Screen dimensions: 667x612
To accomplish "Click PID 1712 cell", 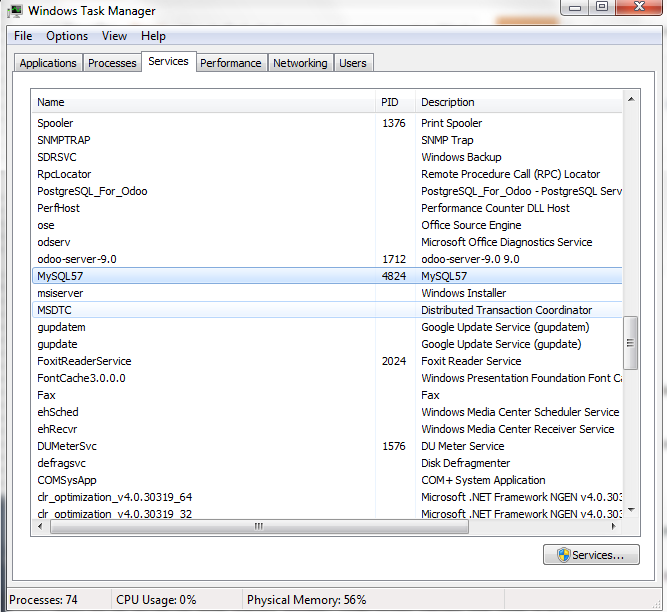I will [394, 259].
